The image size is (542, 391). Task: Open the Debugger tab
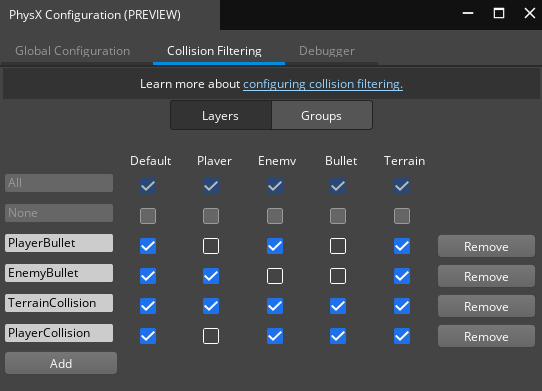(x=327, y=51)
